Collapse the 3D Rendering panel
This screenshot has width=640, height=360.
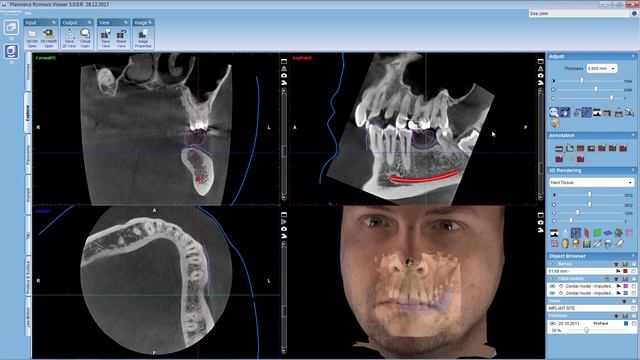point(633,170)
